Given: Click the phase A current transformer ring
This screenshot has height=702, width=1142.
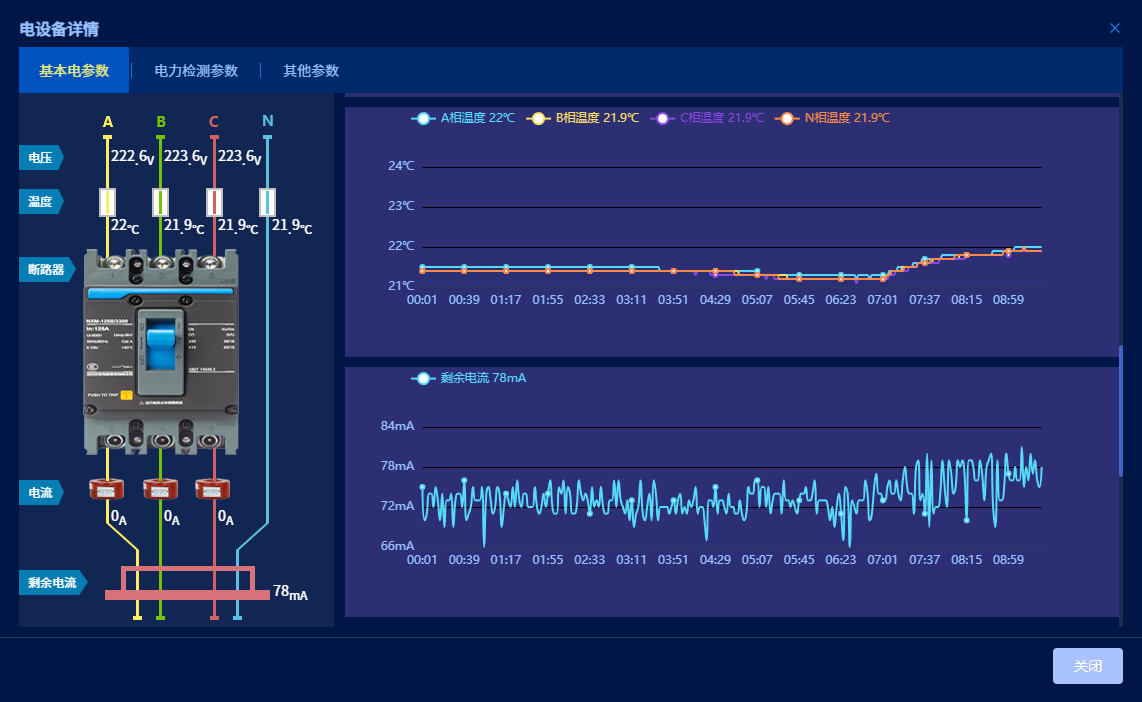Looking at the screenshot, I should [x=106, y=488].
